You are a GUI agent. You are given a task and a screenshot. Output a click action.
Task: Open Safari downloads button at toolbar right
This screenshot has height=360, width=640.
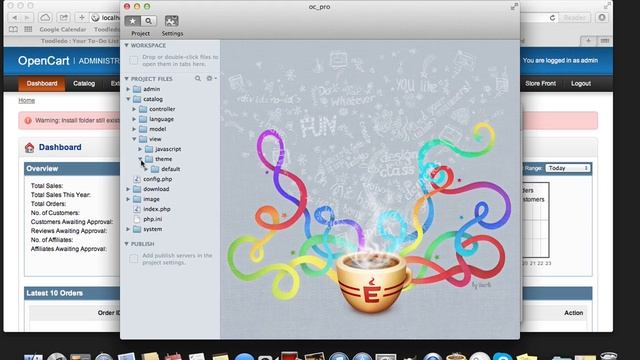point(602,18)
